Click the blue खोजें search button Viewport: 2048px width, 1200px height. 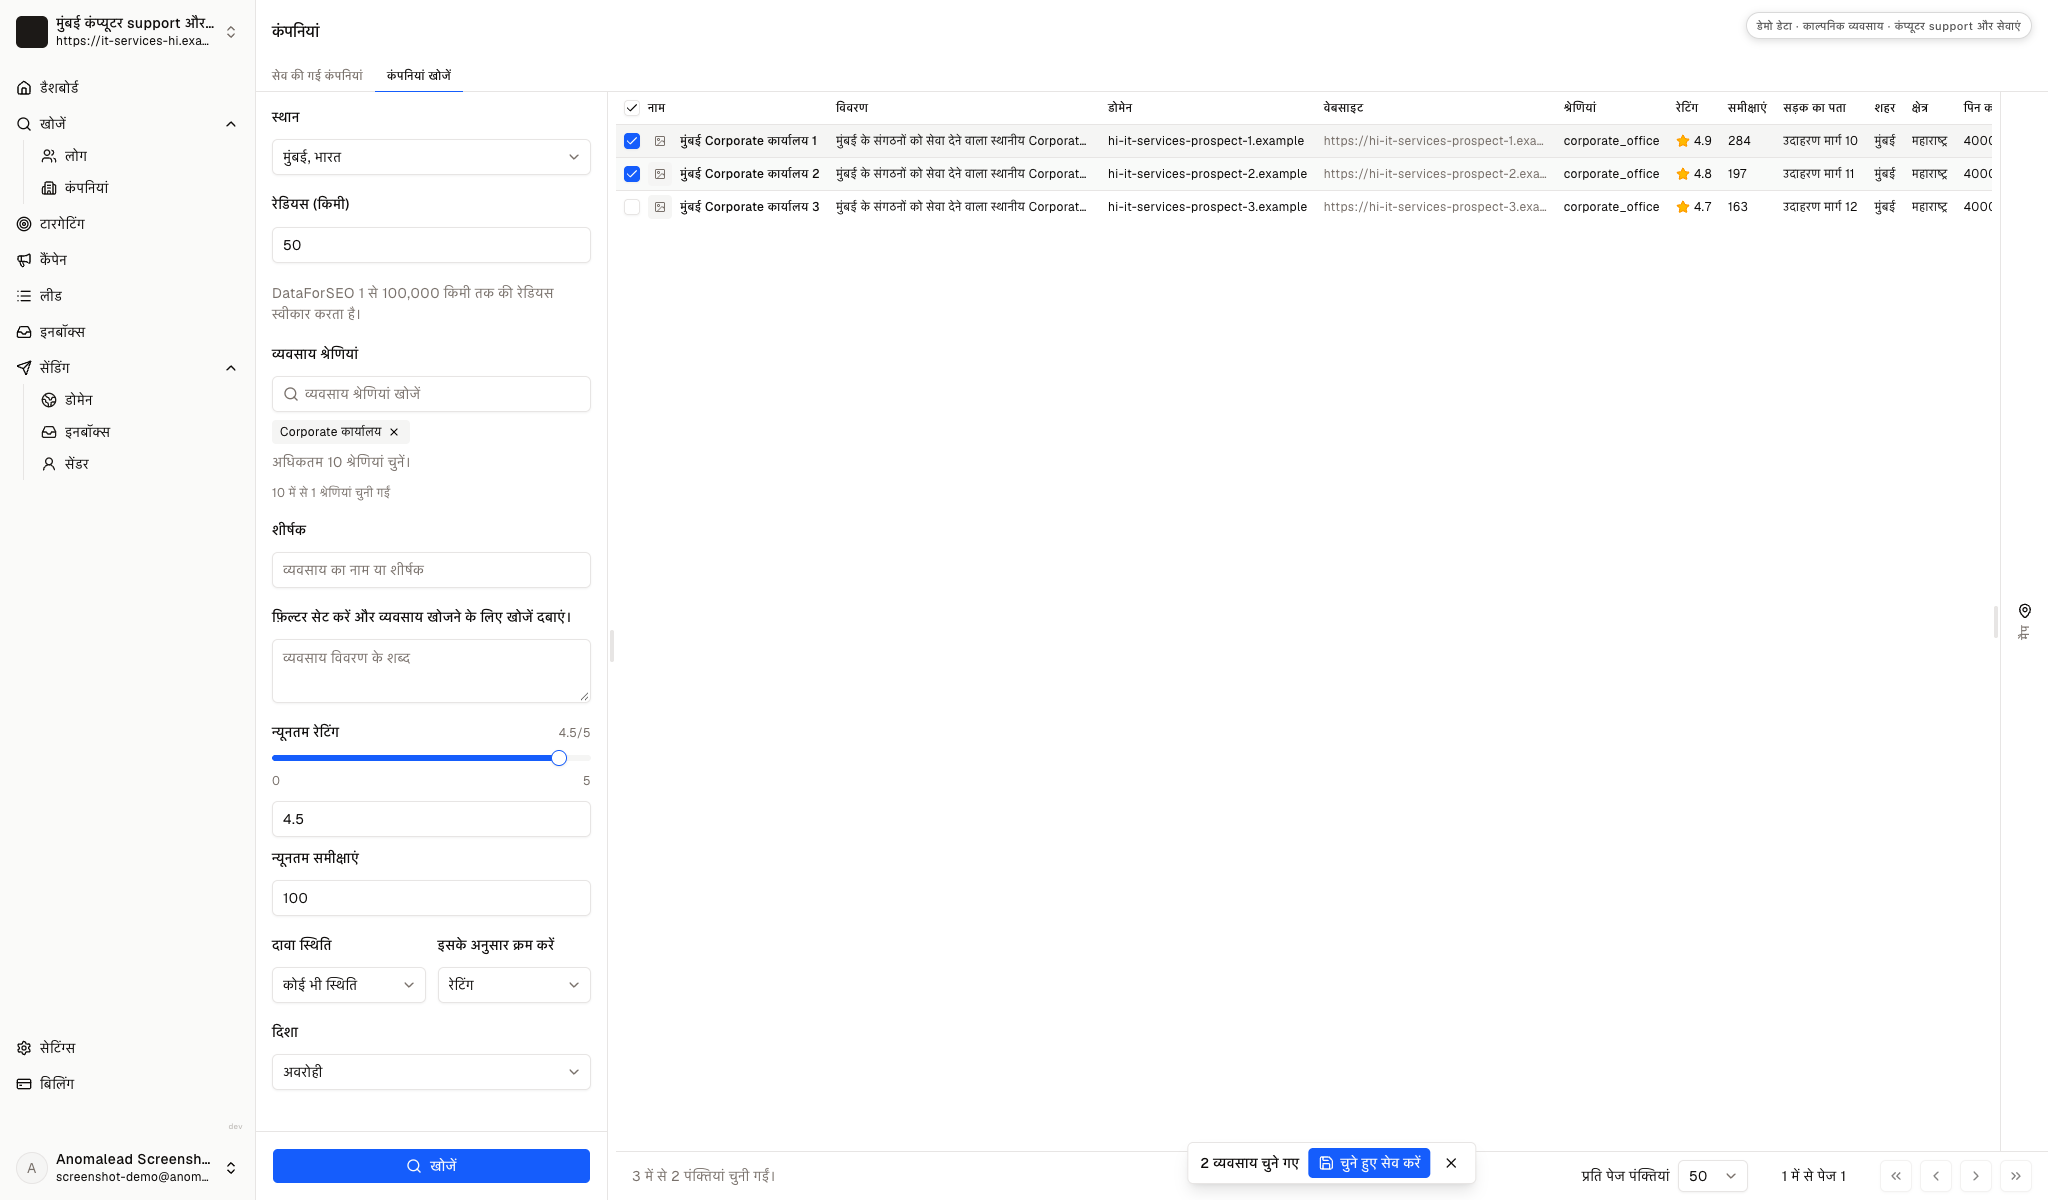(x=431, y=1166)
